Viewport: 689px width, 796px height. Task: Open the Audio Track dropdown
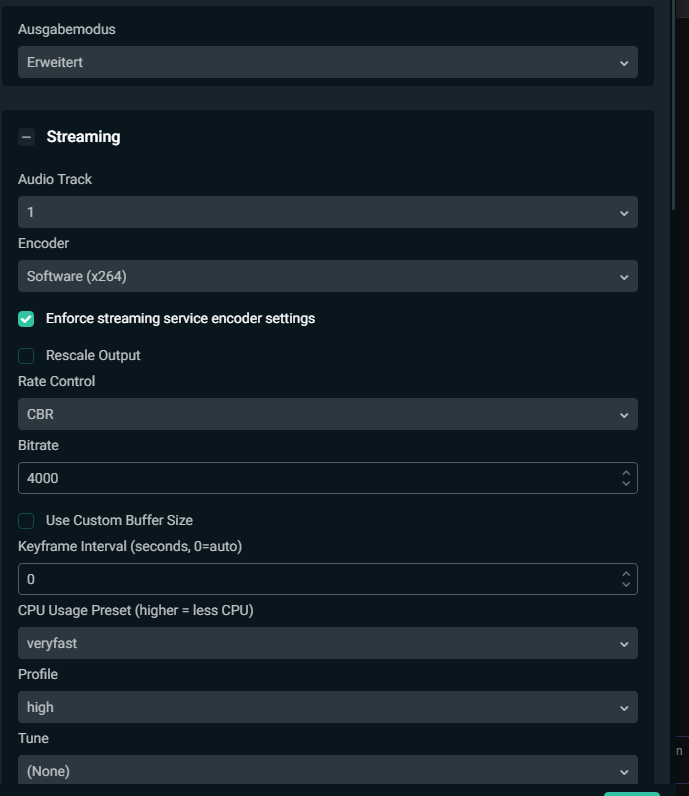click(x=327, y=212)
